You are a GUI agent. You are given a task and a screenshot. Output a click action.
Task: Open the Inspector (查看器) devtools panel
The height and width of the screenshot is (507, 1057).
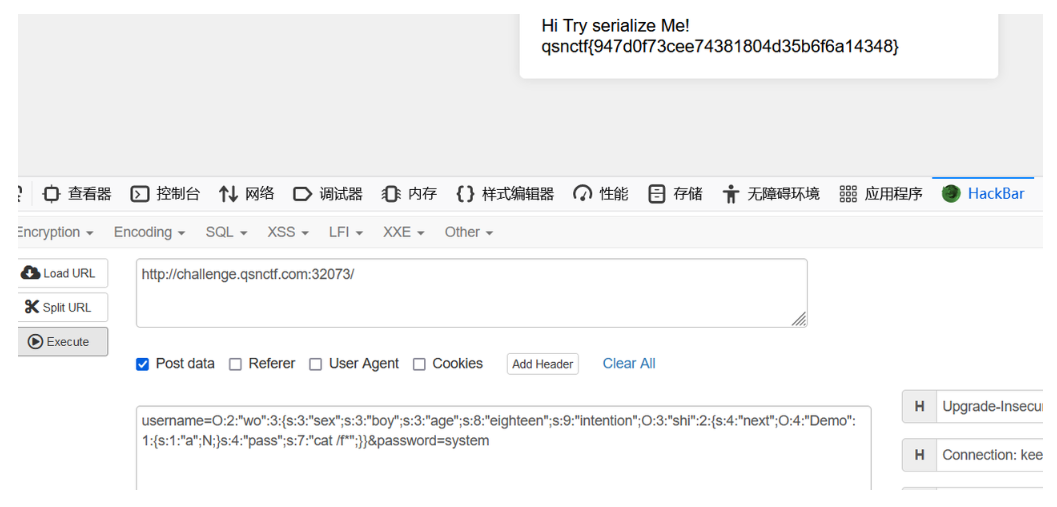tap(77, 194)
